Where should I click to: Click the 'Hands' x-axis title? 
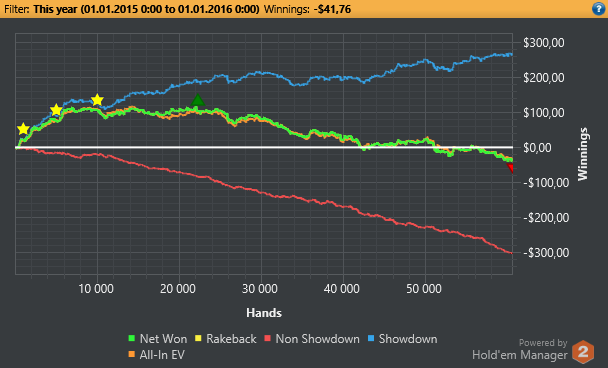point(264,313)
